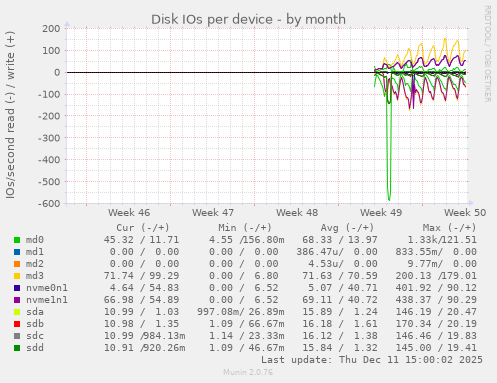Click the nvme1n1 purple legend swatch
This screenshot has height=383, width=497.
17,300
